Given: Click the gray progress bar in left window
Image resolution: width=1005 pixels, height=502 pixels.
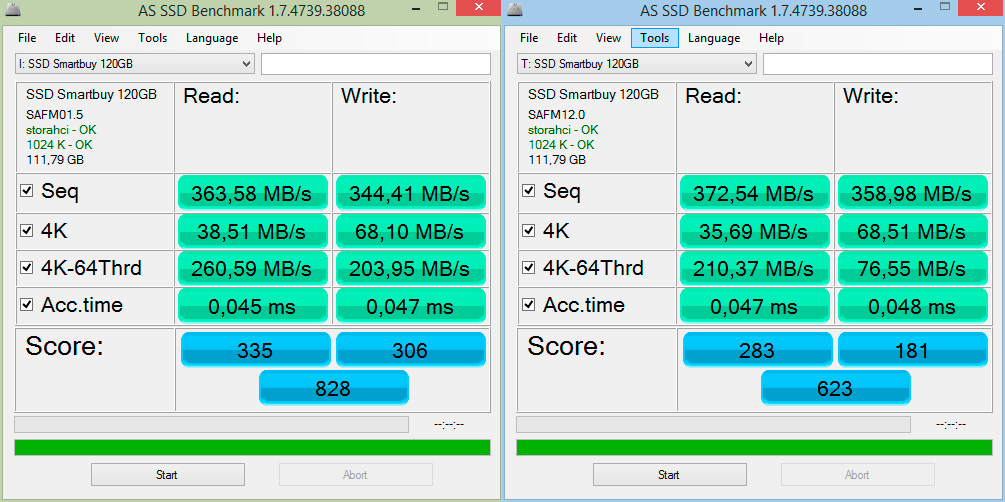Looking at the screenshot, I should pyautogui.click(x=211, y=424).
